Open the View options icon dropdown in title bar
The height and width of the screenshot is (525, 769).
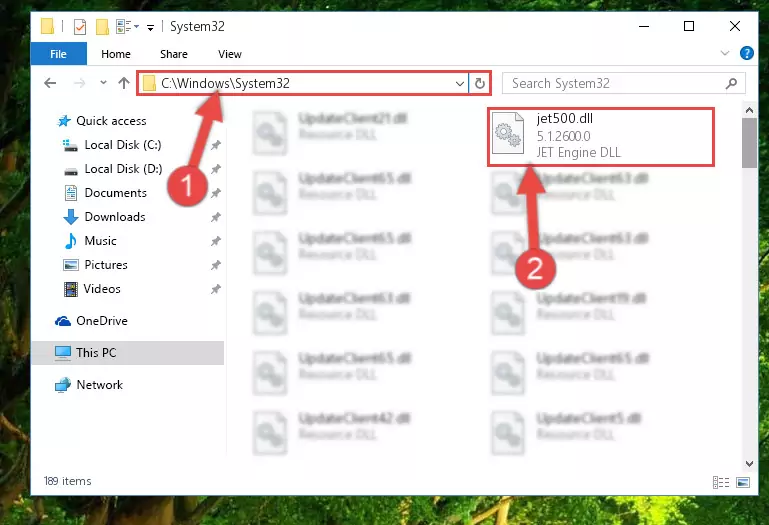click(128, 26)
